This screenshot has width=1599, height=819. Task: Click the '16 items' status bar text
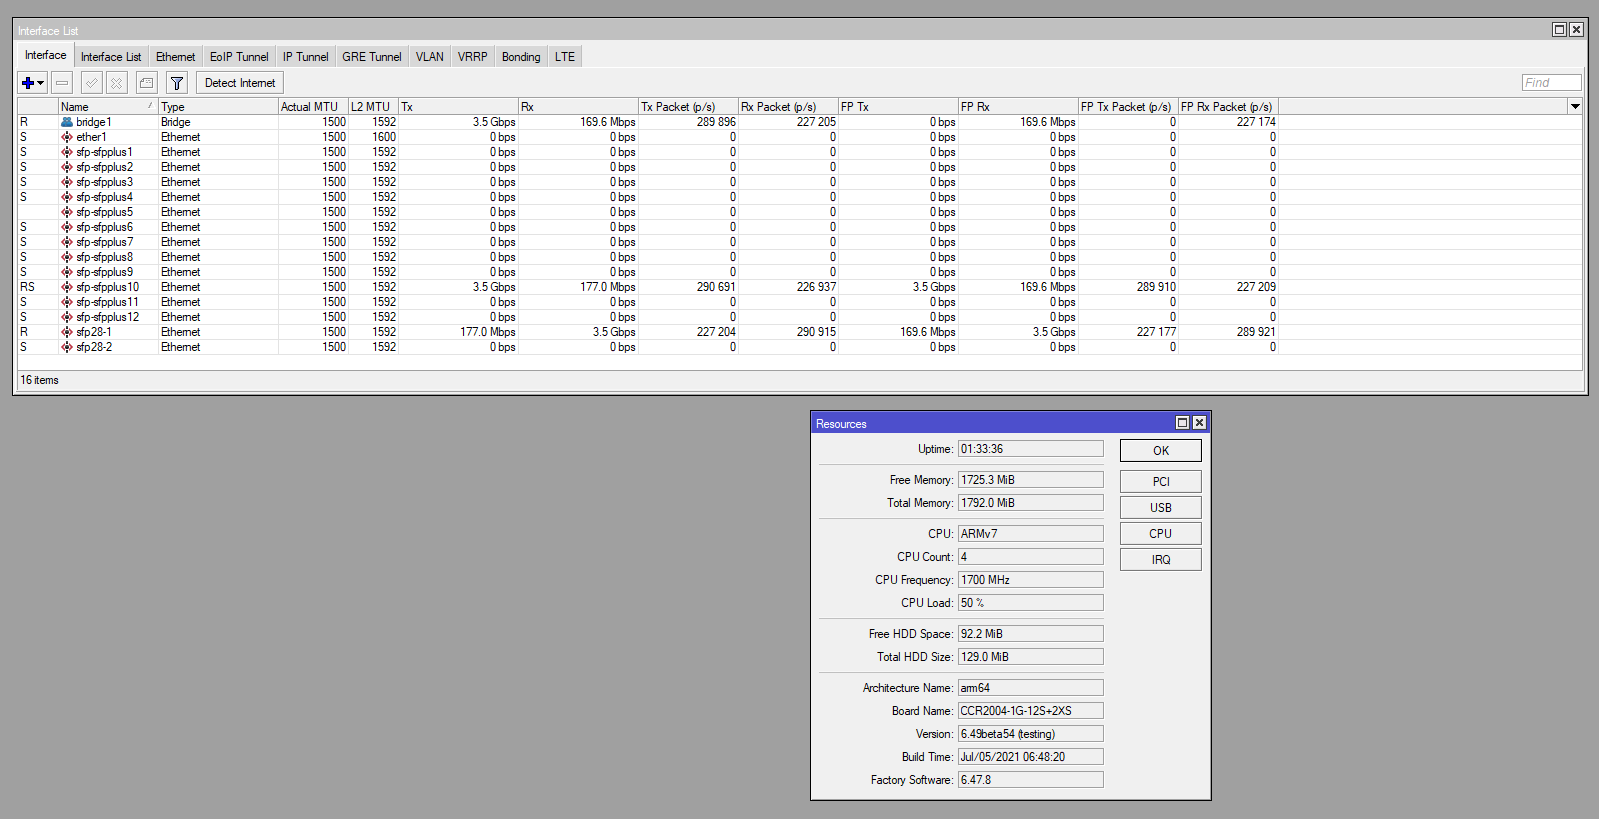point(40,380)
